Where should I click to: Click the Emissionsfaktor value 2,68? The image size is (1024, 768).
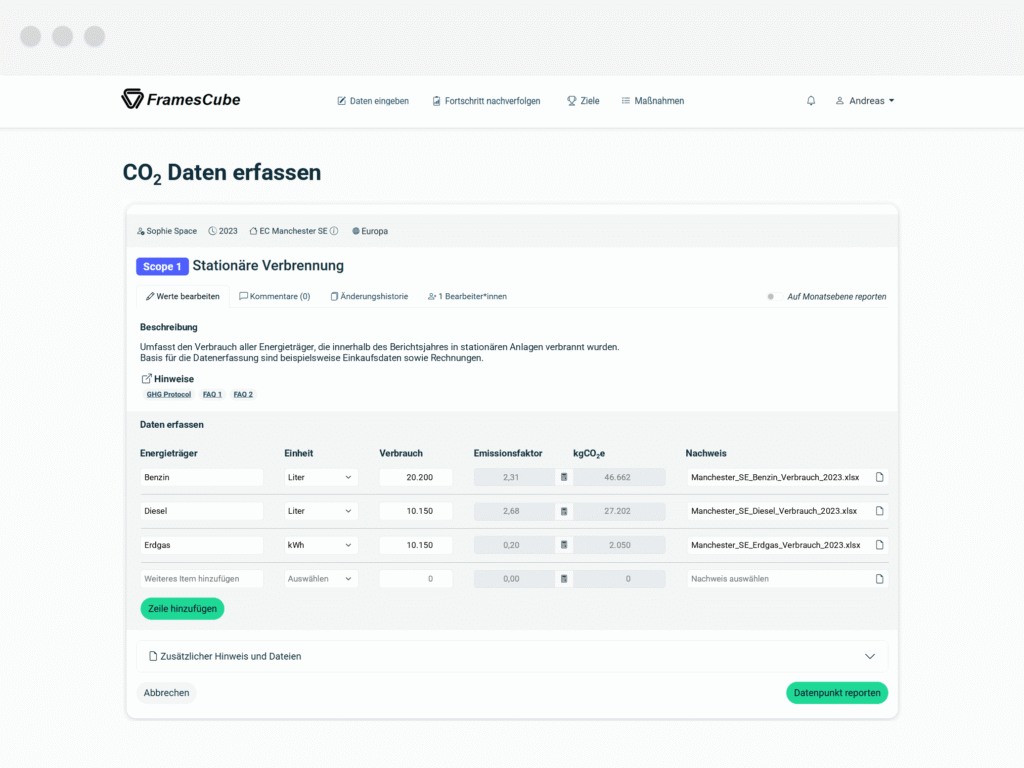[x=514, y=511]
